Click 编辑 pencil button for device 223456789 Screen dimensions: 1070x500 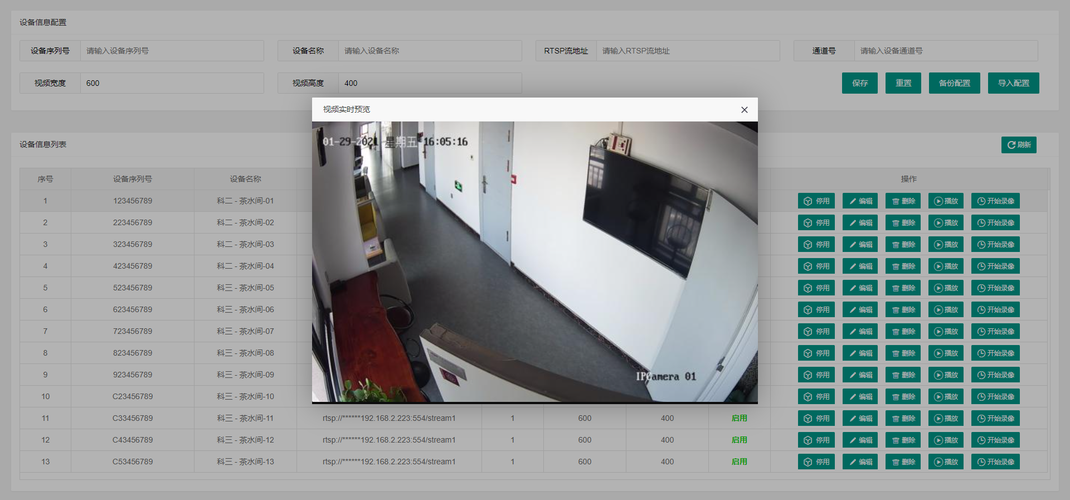[859, 222]
